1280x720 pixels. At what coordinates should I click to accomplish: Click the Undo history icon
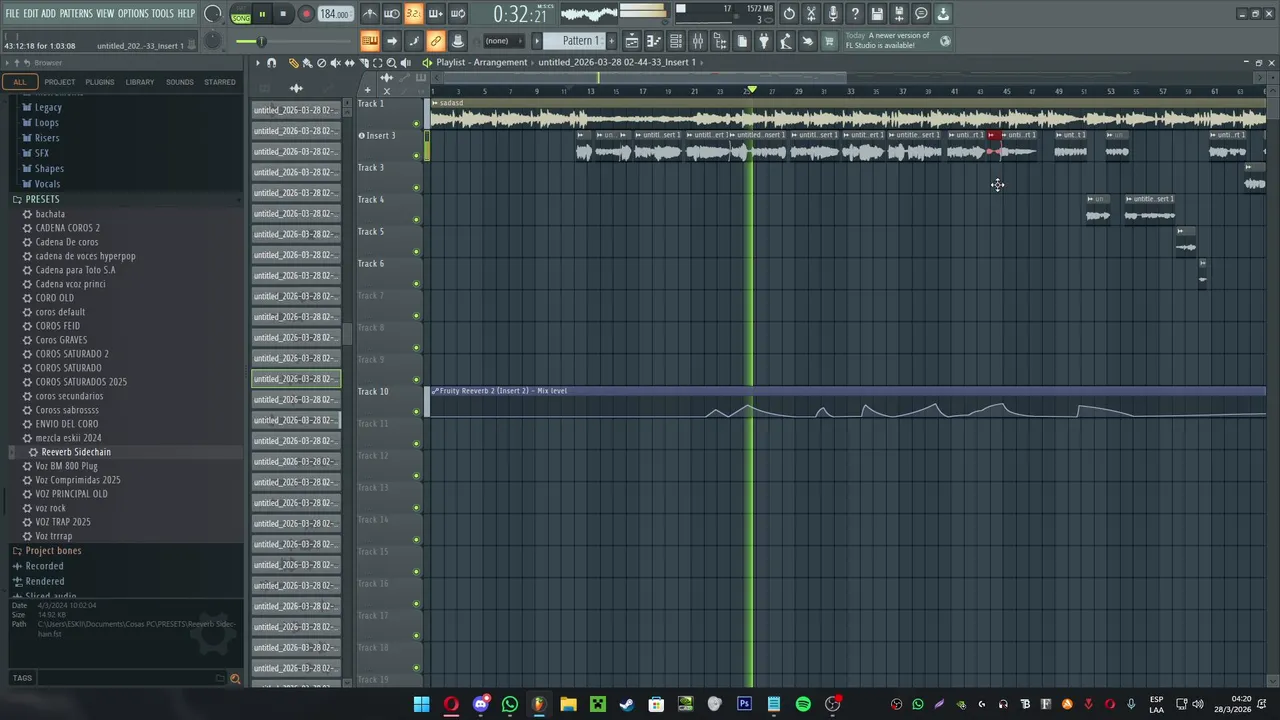[789, 14]
